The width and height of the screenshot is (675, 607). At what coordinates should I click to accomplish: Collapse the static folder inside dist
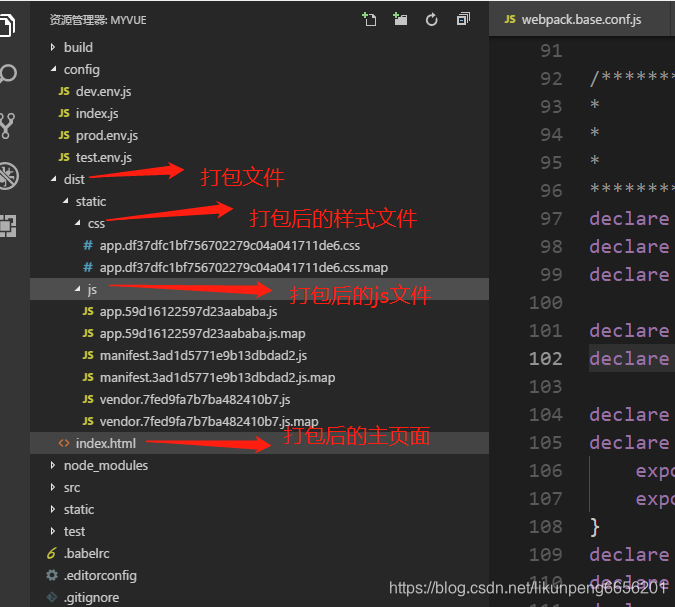click(x=259, y=201)
